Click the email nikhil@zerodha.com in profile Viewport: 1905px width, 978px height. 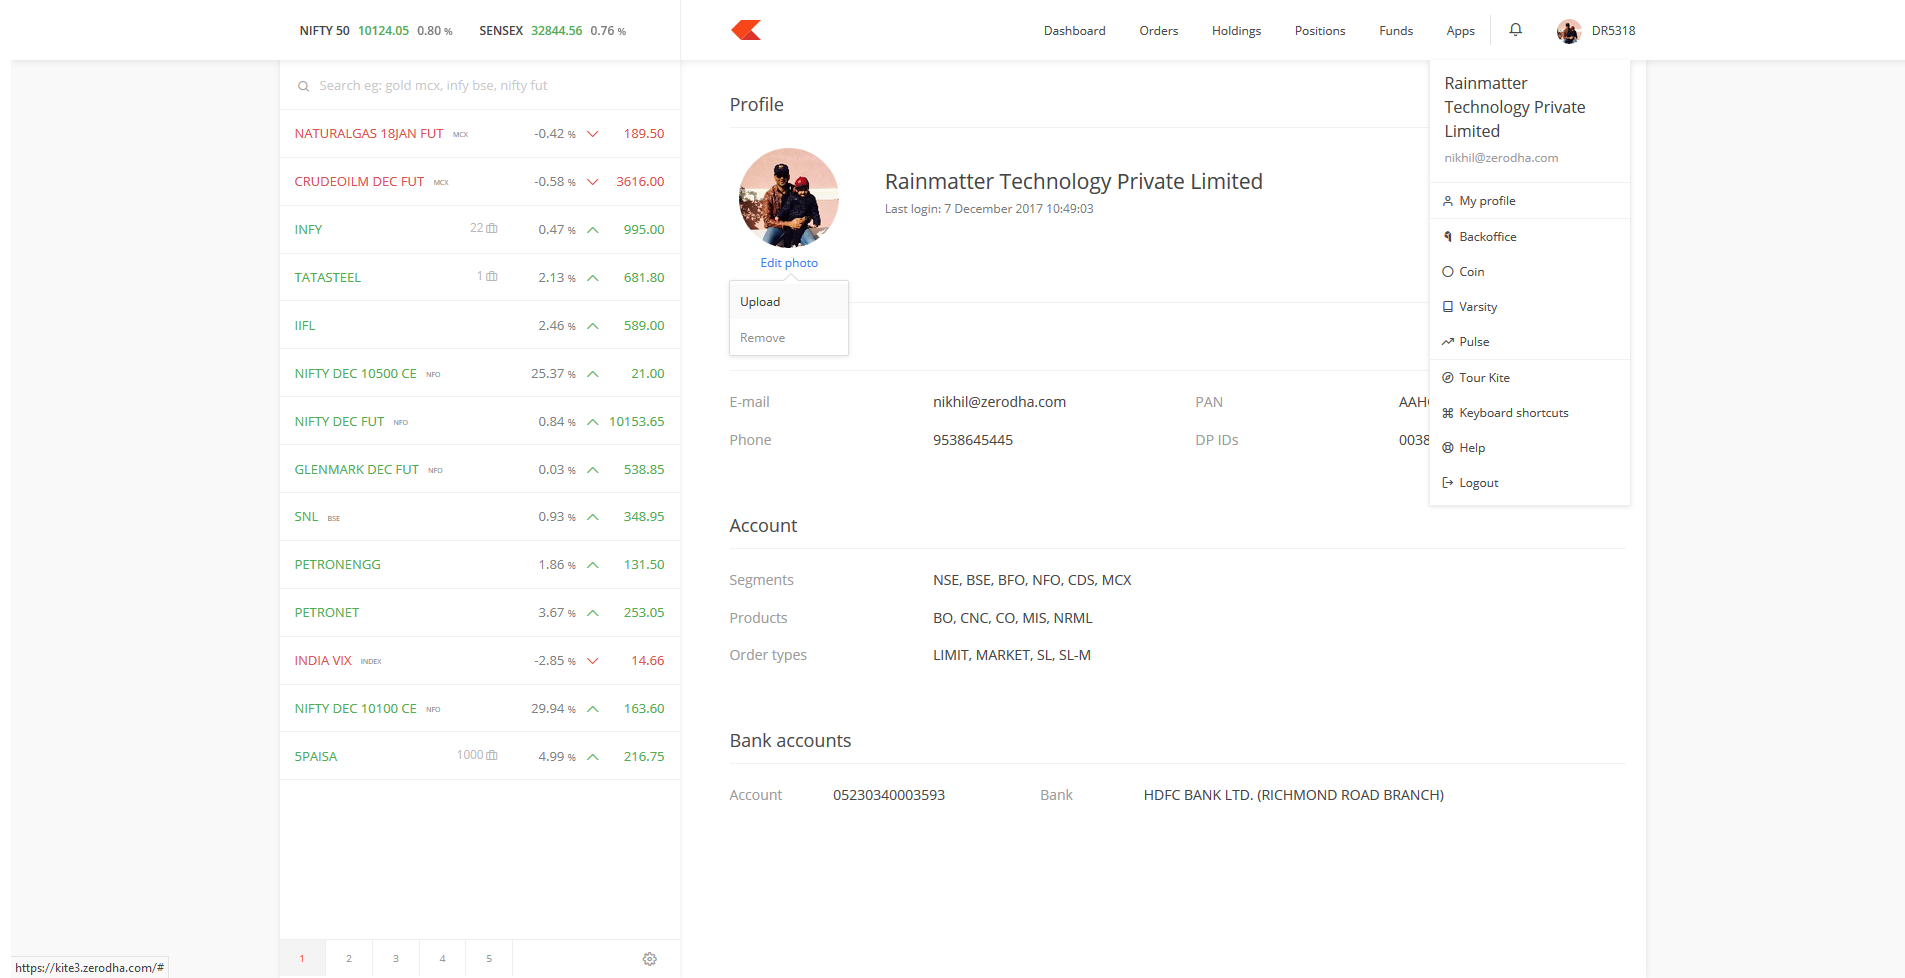[x=999, y=402]
